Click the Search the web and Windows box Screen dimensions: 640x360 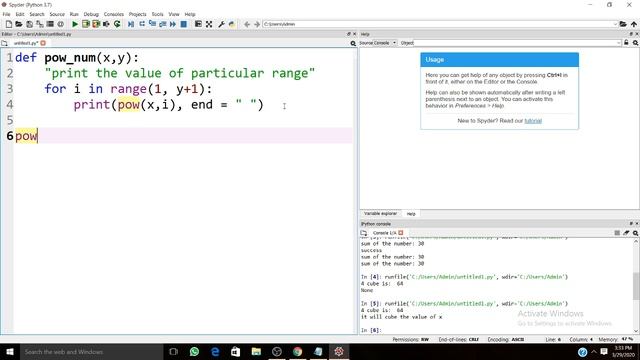point(91,351)
